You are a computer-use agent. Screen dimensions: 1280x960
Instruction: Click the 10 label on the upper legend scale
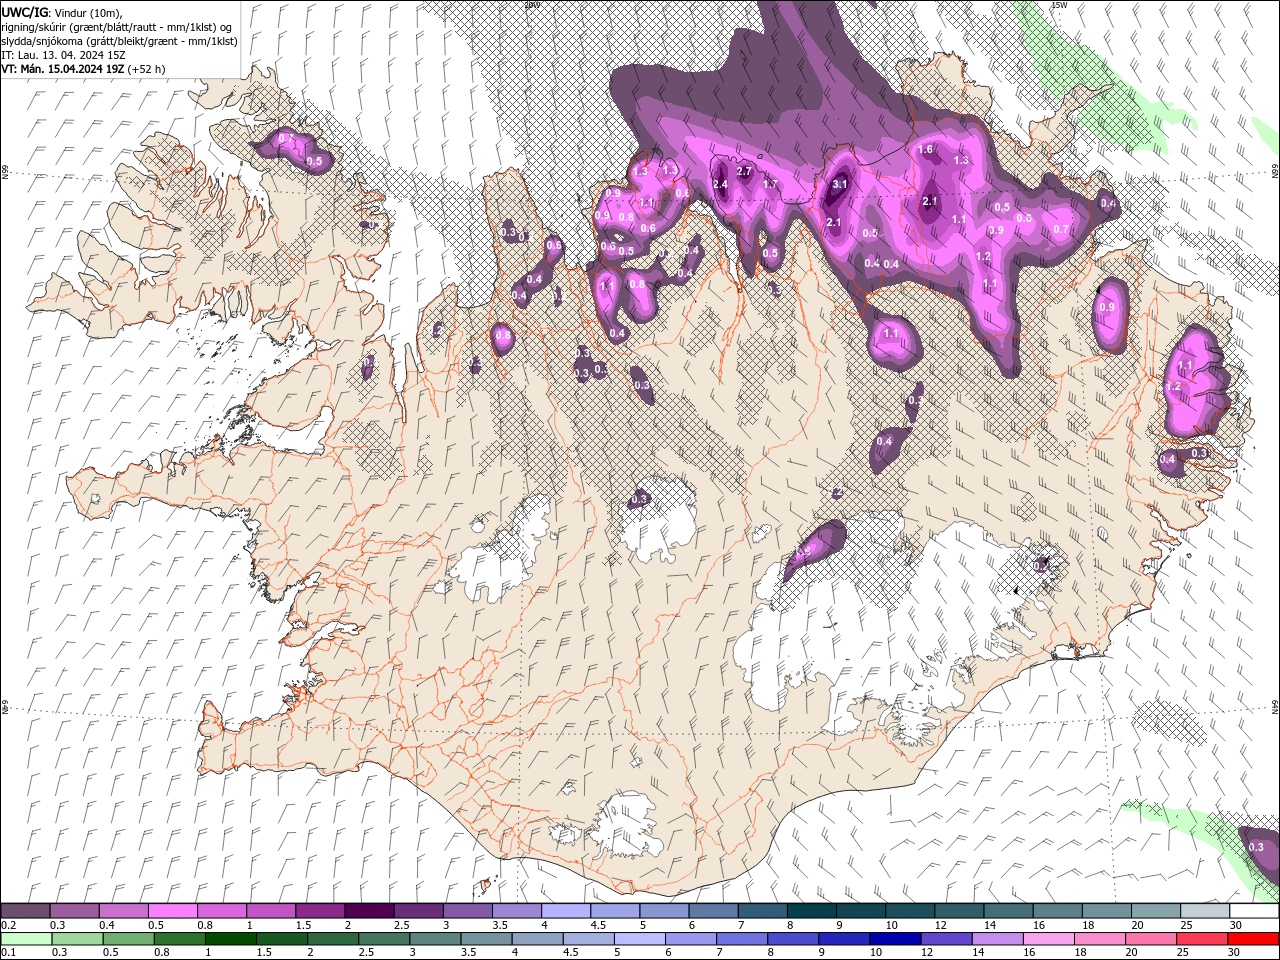click(x=891, y=925)
